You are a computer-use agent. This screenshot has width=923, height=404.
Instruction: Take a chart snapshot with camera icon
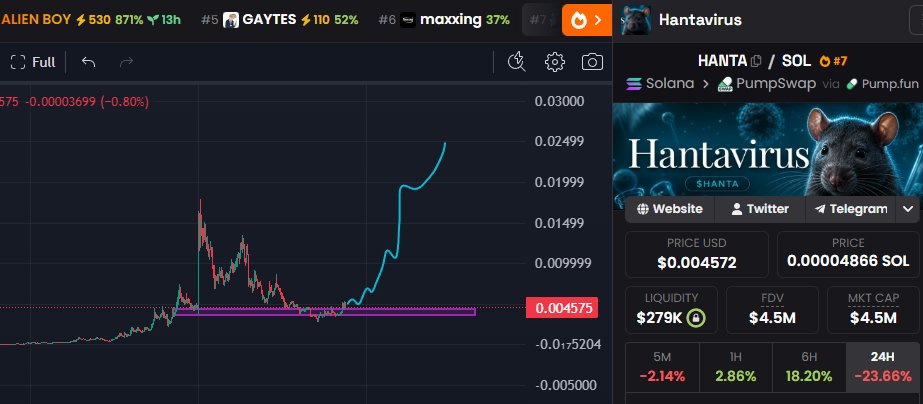tap(592, 62)
